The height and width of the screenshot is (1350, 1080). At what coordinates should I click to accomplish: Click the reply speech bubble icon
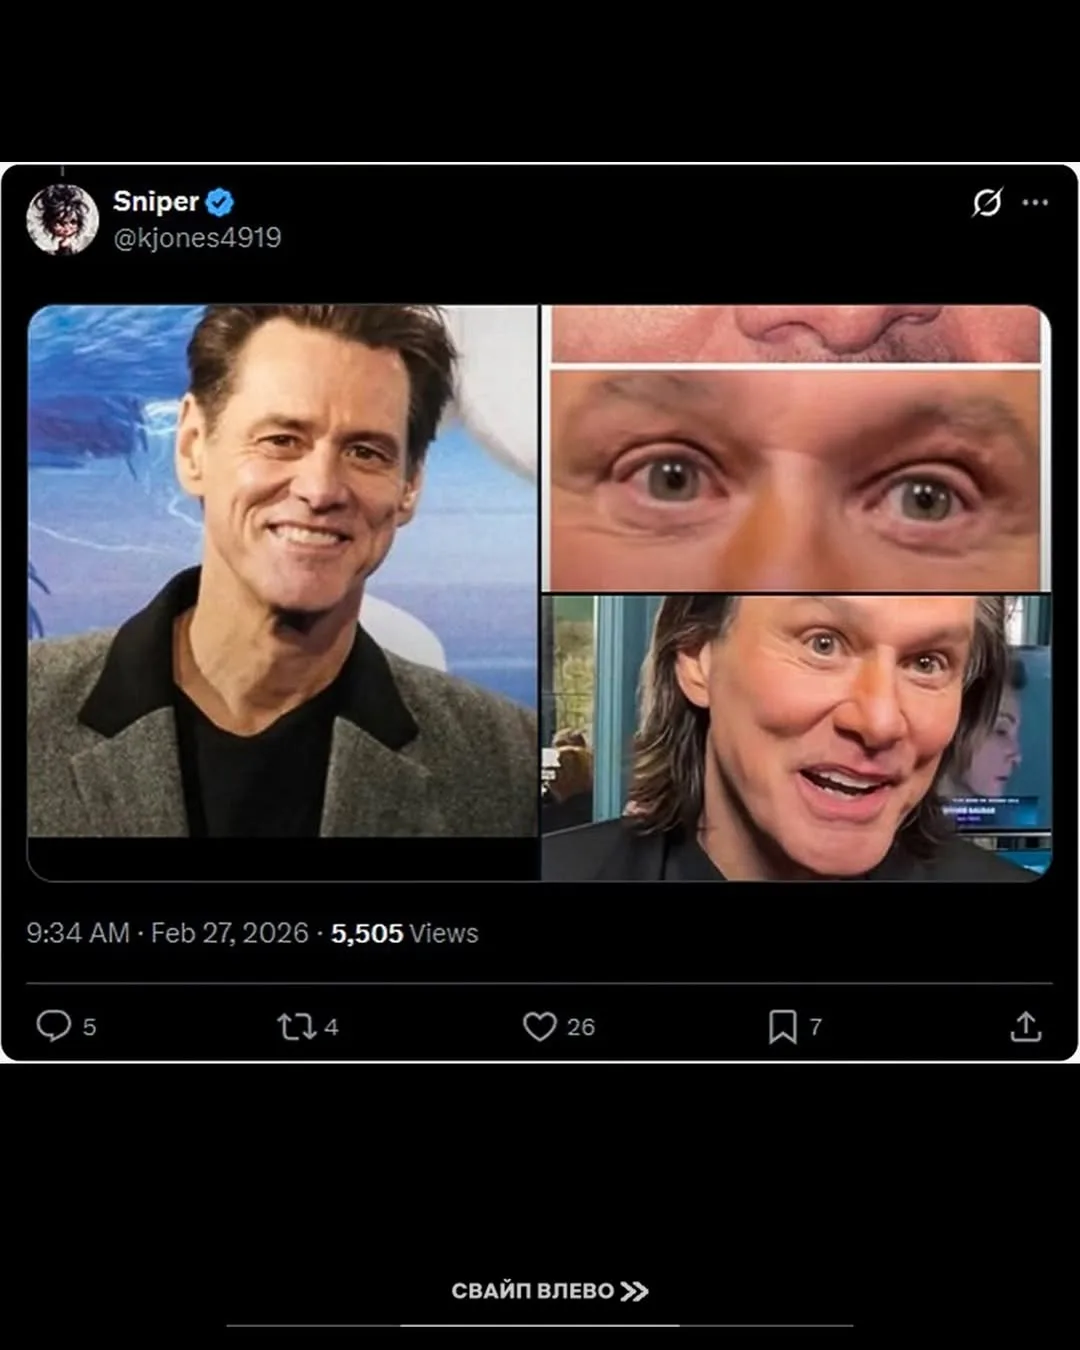point(53,1026)
